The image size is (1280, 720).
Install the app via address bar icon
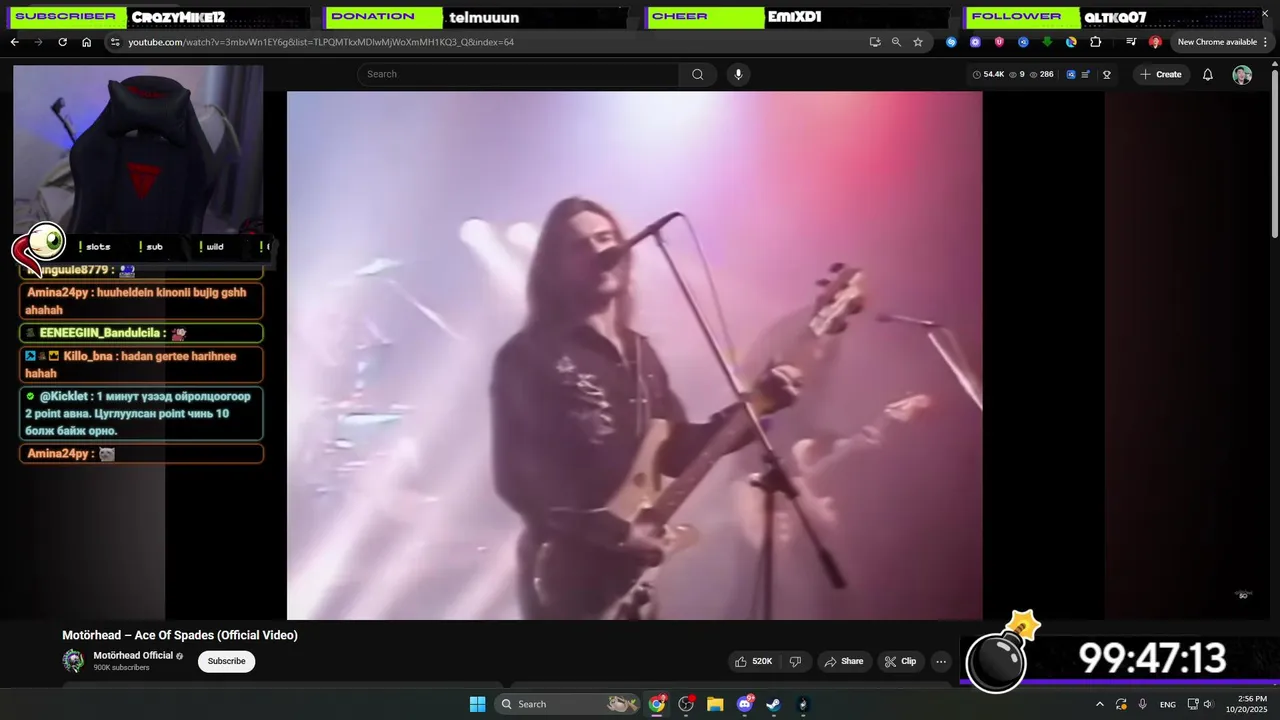coord(875,42)
